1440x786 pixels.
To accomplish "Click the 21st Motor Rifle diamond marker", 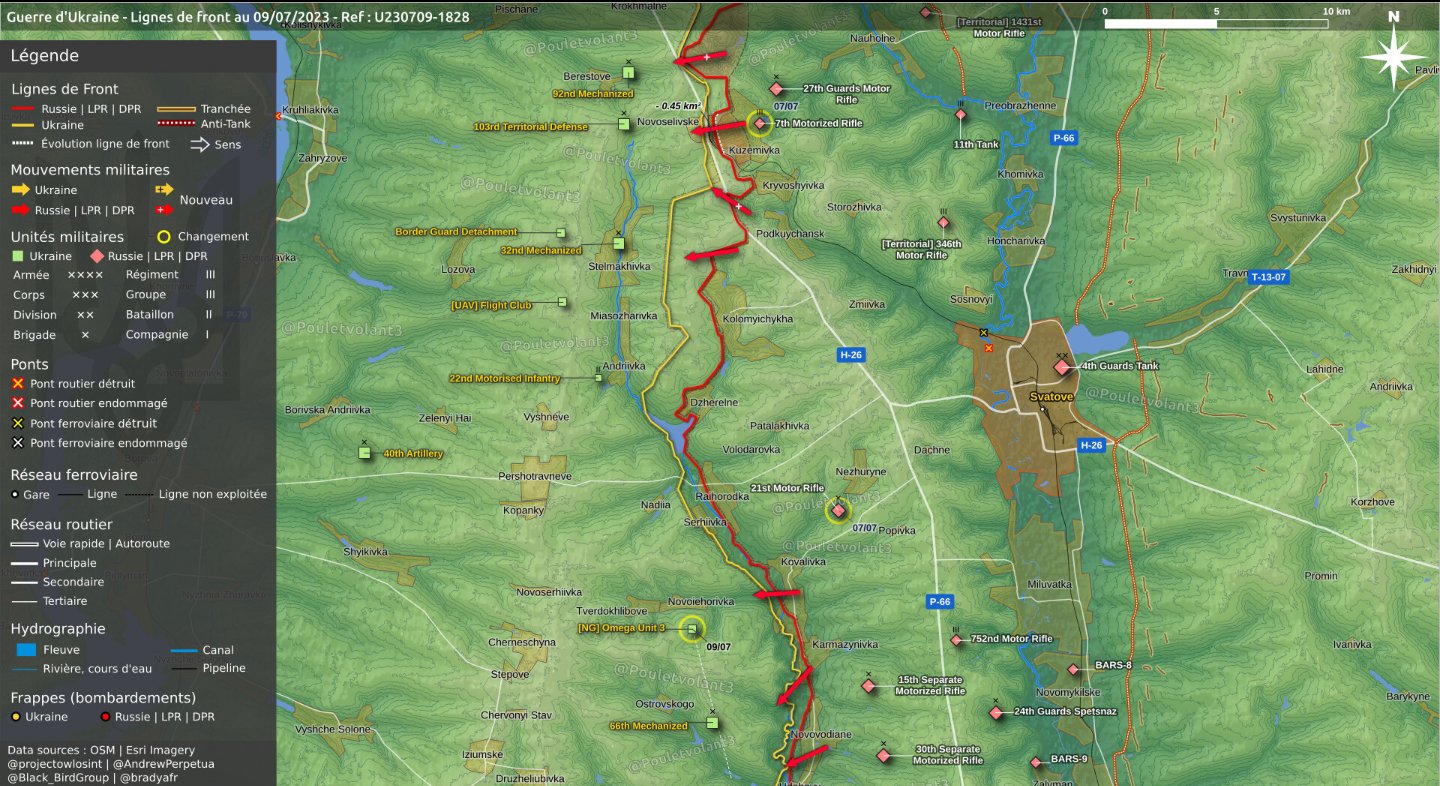I will tap(838, 510).
